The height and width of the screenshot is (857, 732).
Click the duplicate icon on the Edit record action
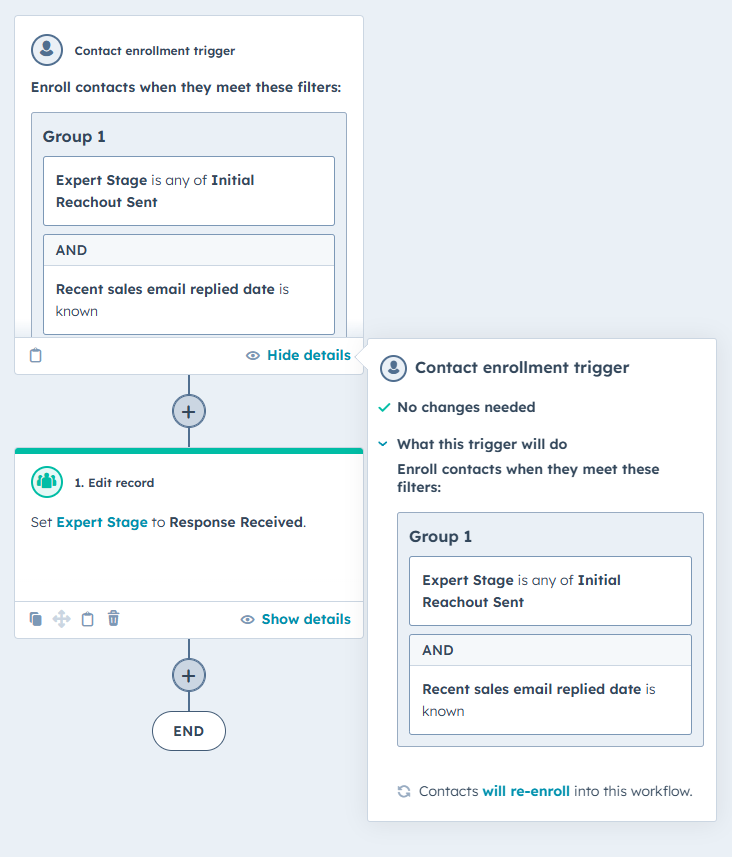(35, 619)
